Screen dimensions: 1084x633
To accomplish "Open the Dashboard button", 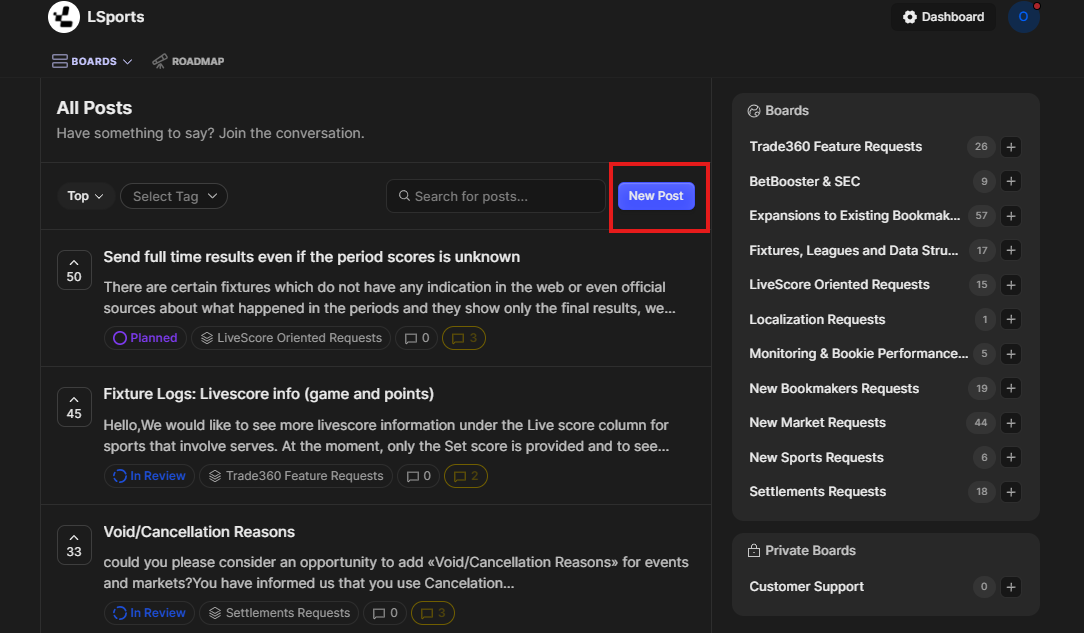I will 943,17.
